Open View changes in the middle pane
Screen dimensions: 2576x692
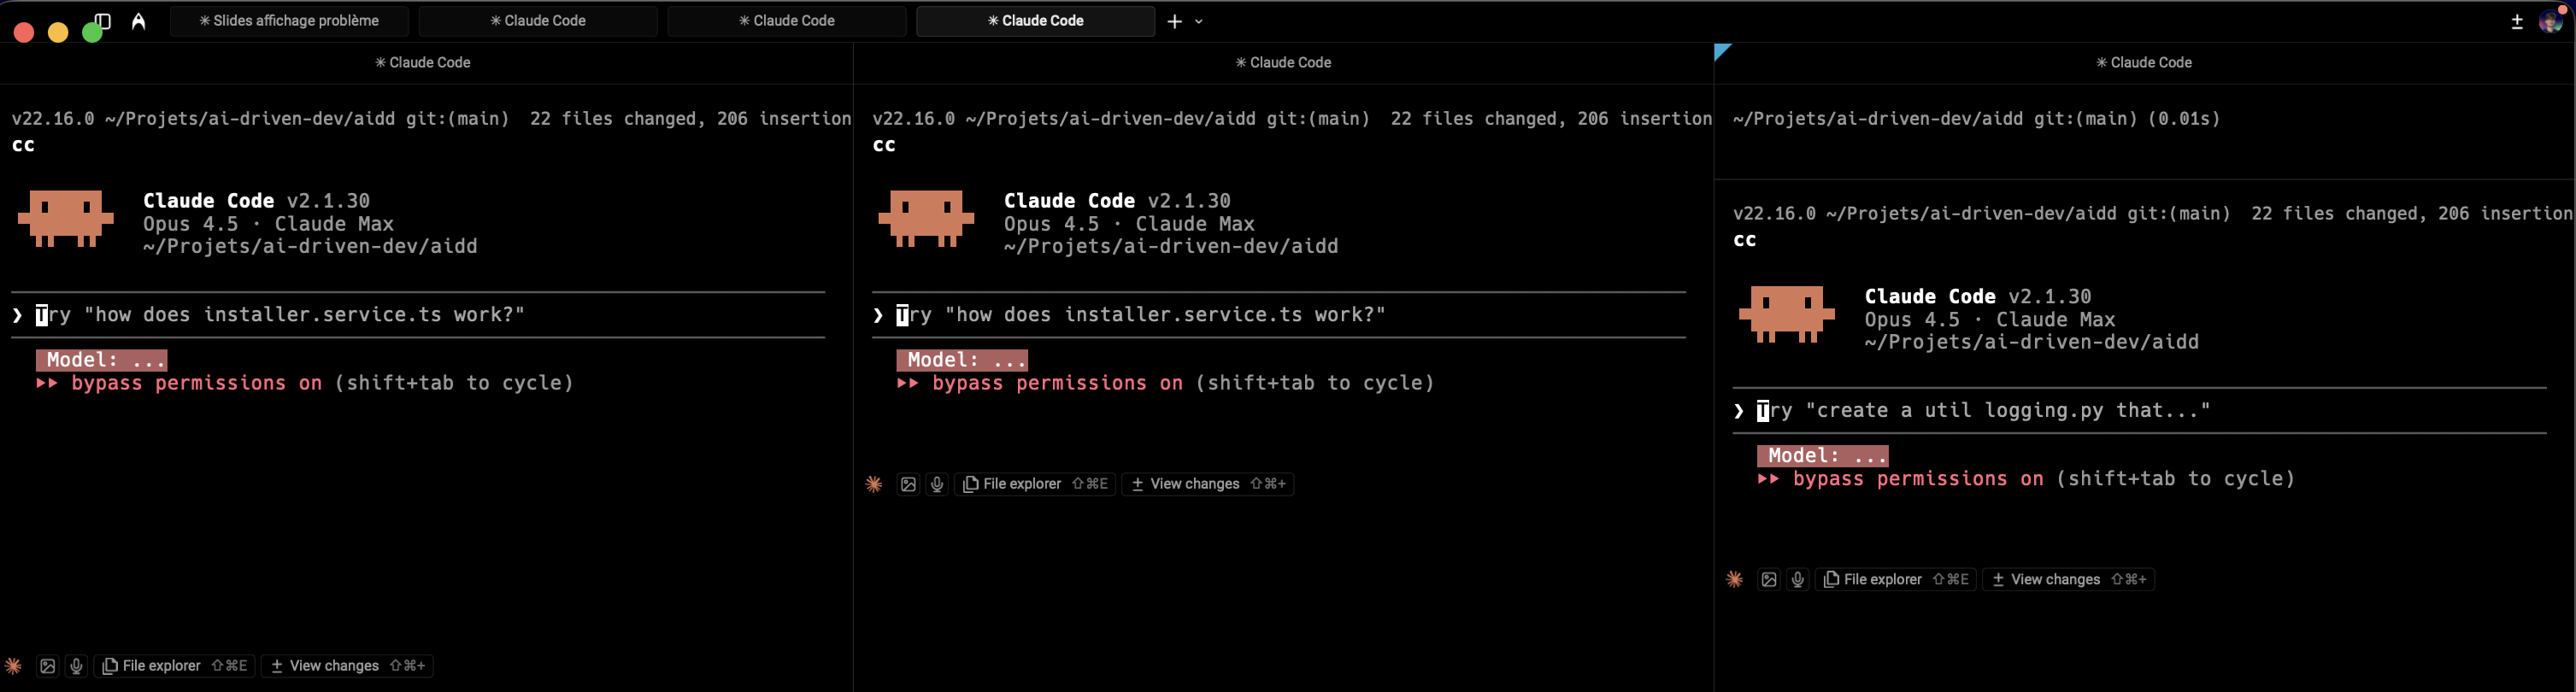tap(1209, 484)
